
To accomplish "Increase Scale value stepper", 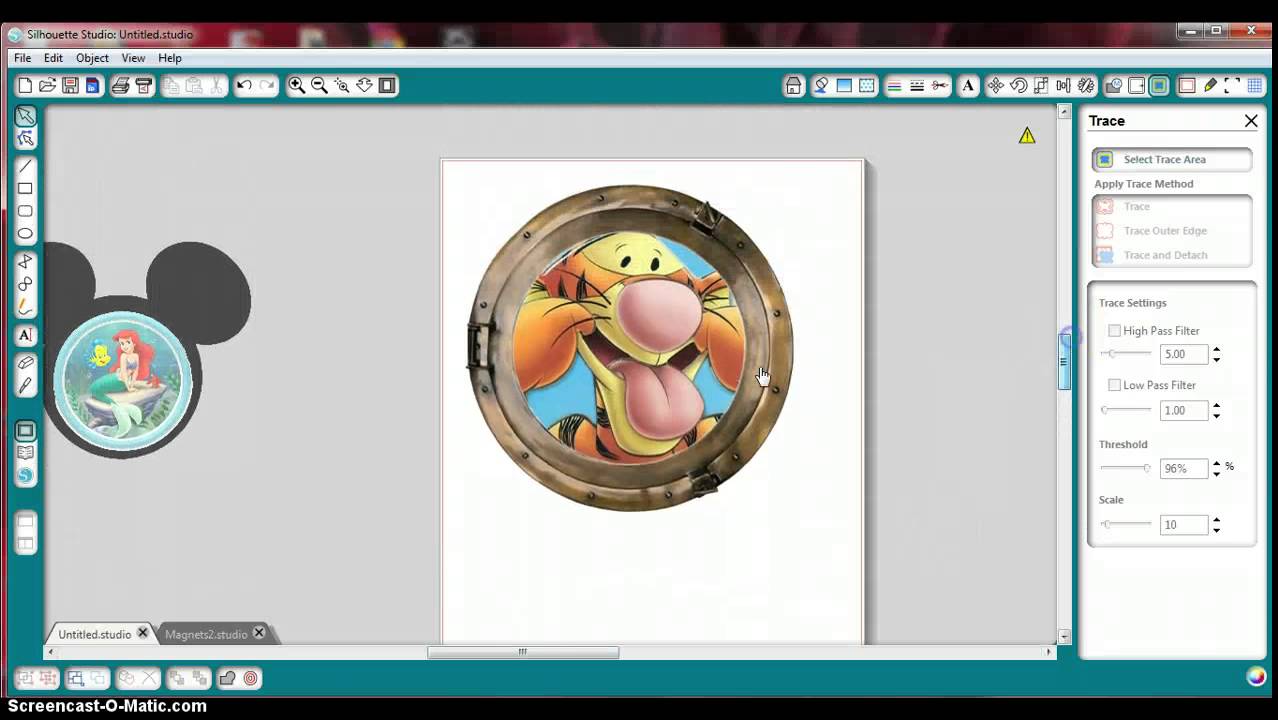I will 1216,519.
